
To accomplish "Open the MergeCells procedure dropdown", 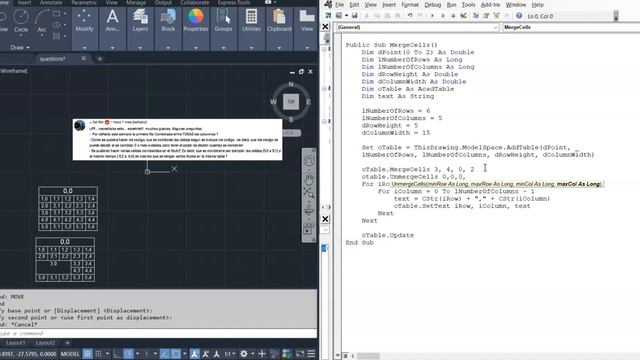I will click(x=571, y=27).
